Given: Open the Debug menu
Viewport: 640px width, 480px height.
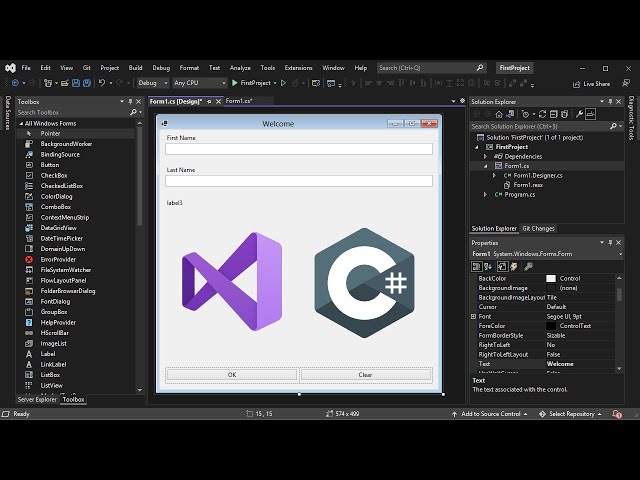Looking at the screenshot, I should (x=161, y=68).
